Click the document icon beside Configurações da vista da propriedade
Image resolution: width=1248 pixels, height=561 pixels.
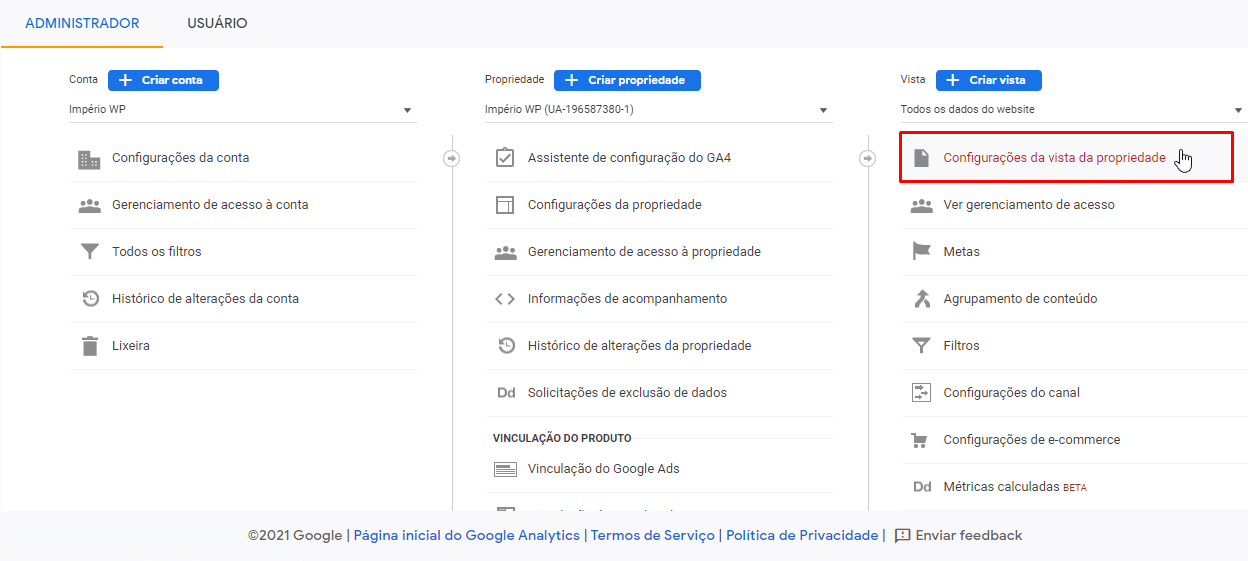921,158
